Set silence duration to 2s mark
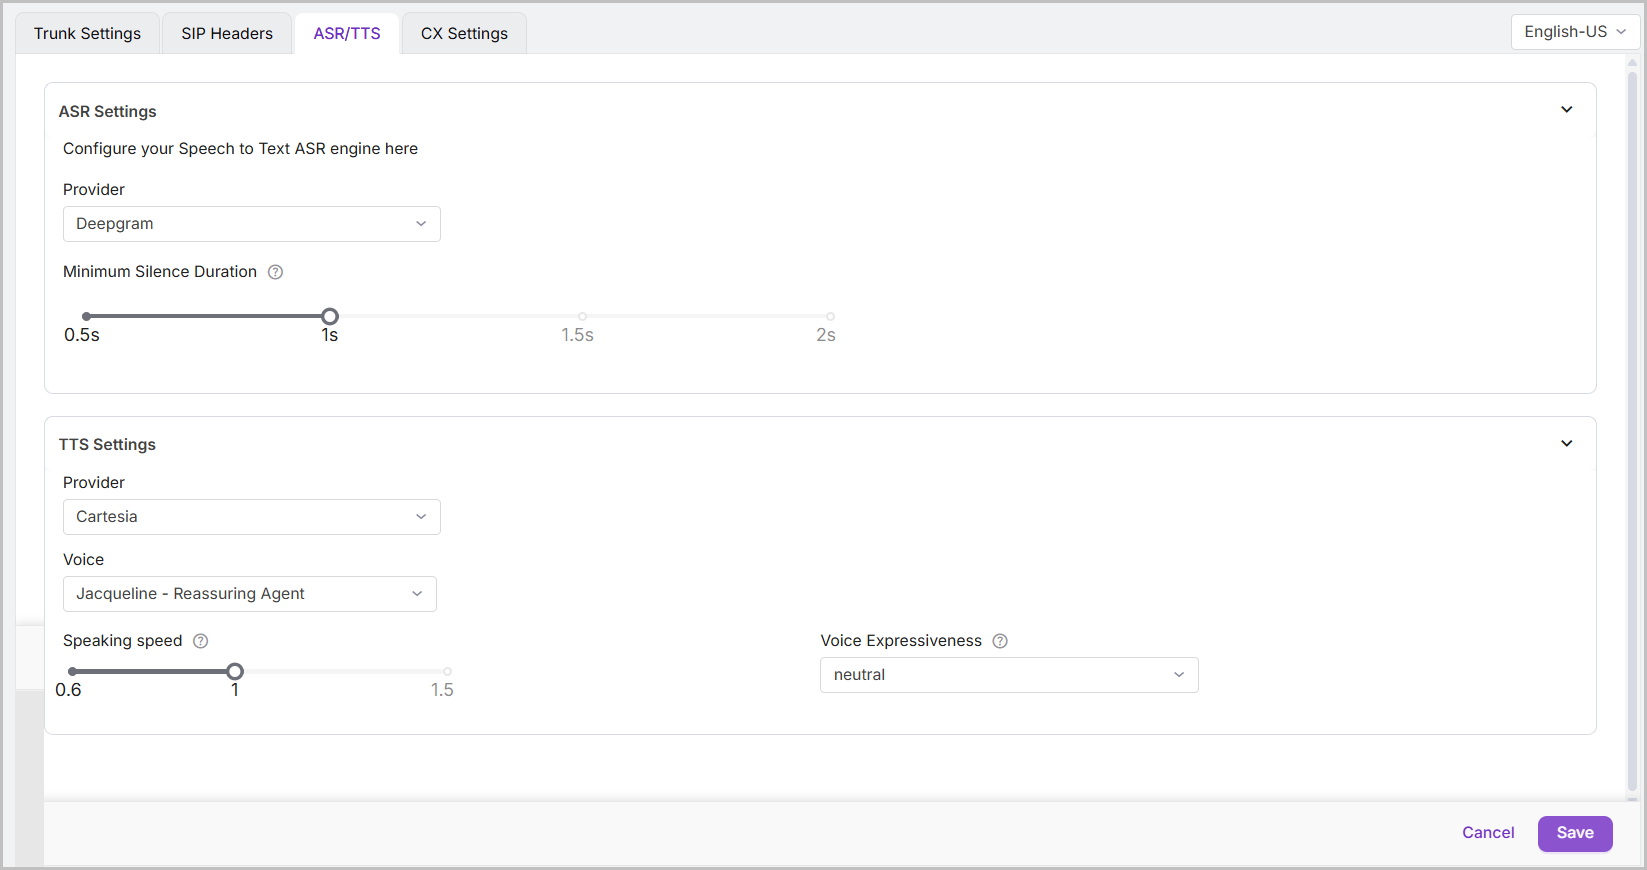Image resolution: width=1647 pixels, height=870 pixels. (x=830, y=316)
